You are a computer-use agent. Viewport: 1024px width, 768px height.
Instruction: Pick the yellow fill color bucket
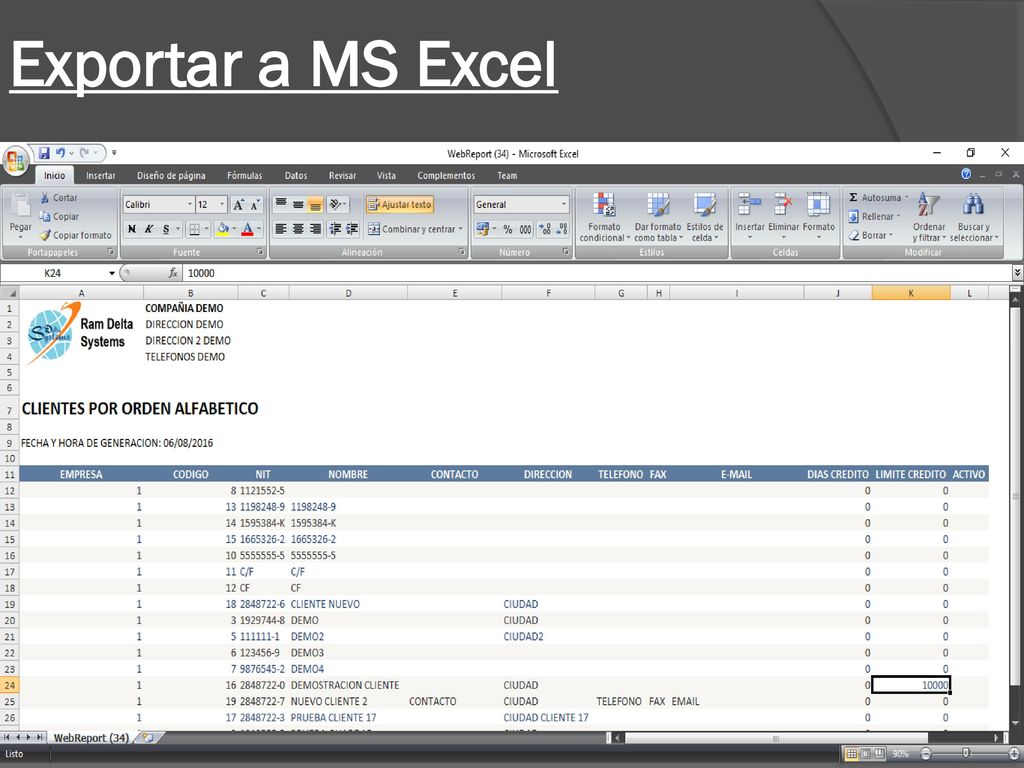[223, 229]
